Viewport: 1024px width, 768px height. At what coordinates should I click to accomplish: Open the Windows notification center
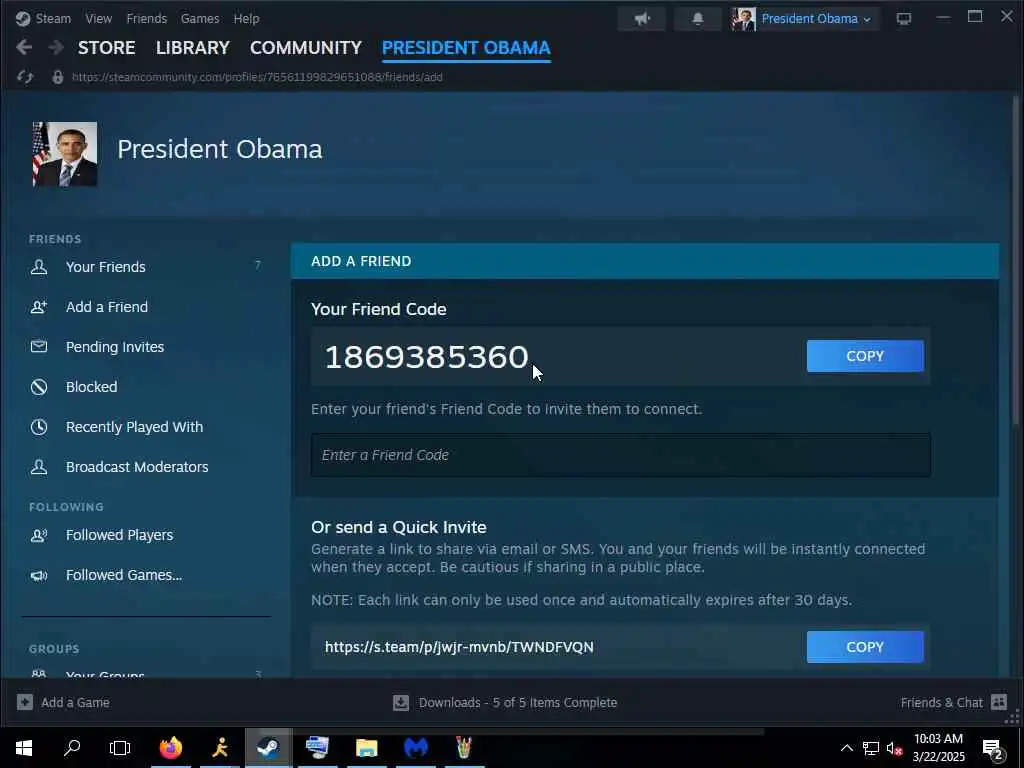coord(993,749)
